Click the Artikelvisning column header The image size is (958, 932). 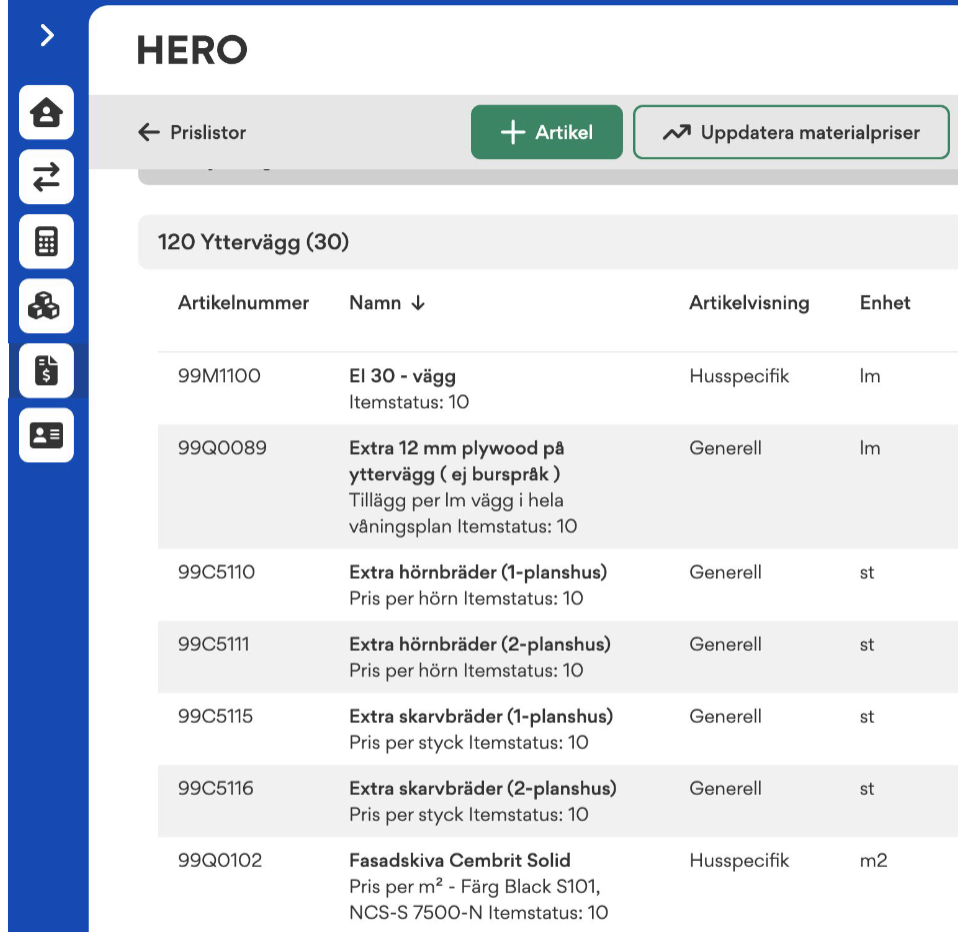point(749,303)
